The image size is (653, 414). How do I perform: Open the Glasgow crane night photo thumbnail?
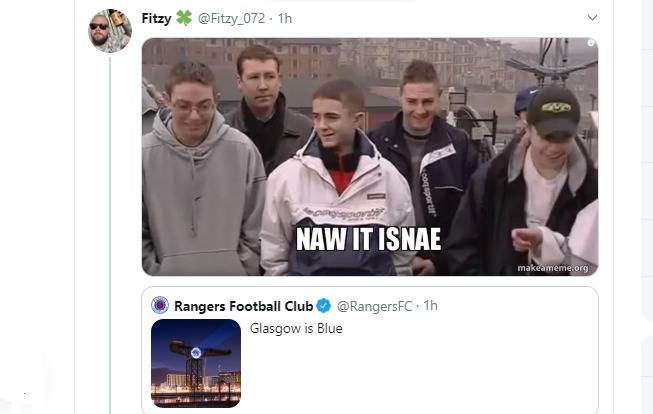tap(196, 362)
